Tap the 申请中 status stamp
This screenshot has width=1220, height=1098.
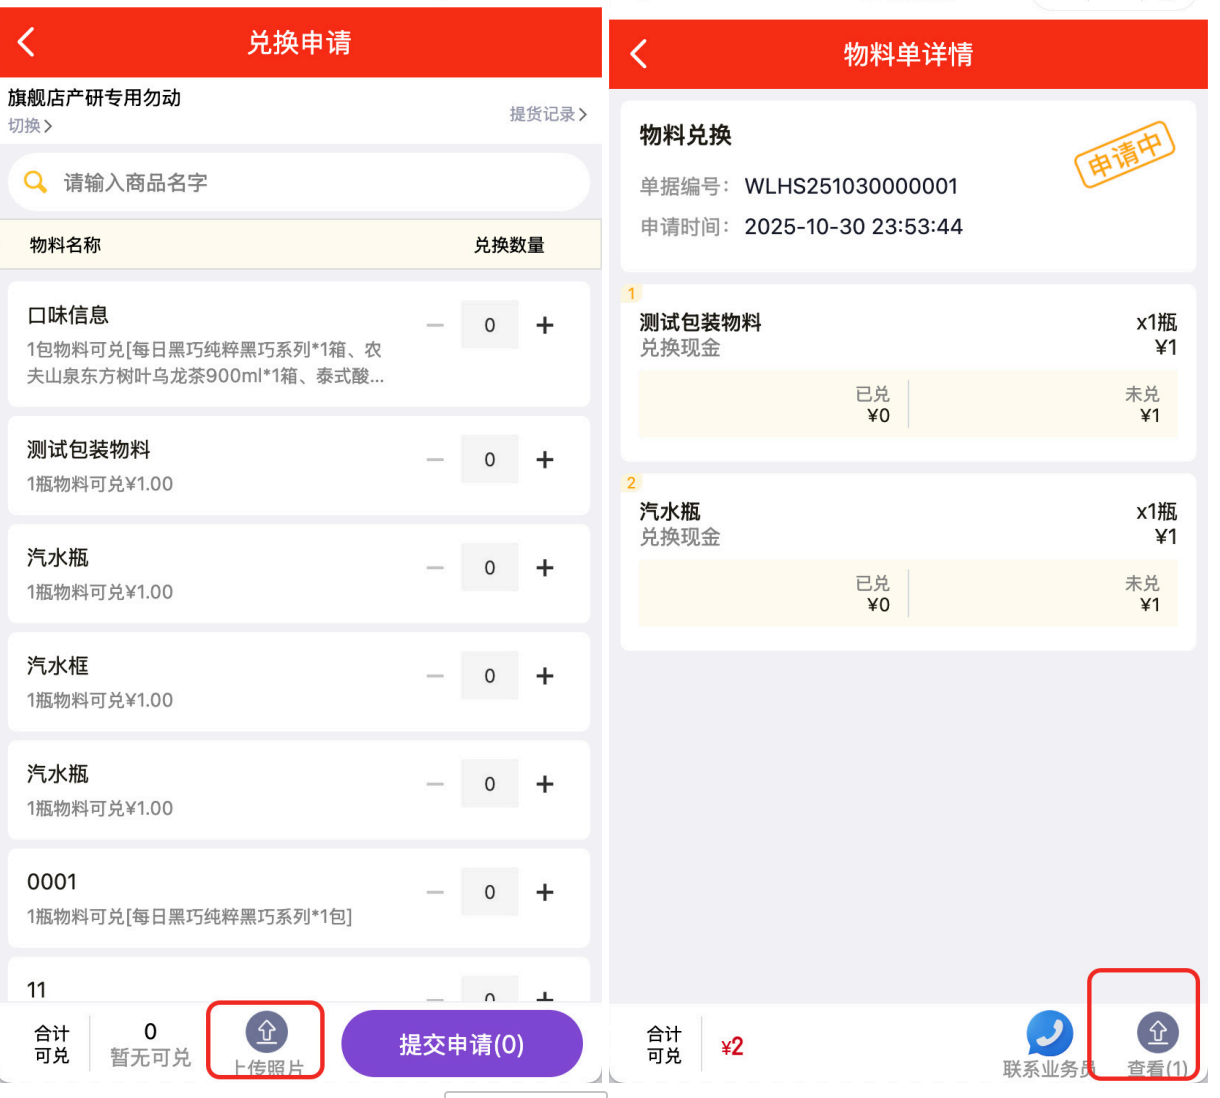click(x=1124, y=154)
